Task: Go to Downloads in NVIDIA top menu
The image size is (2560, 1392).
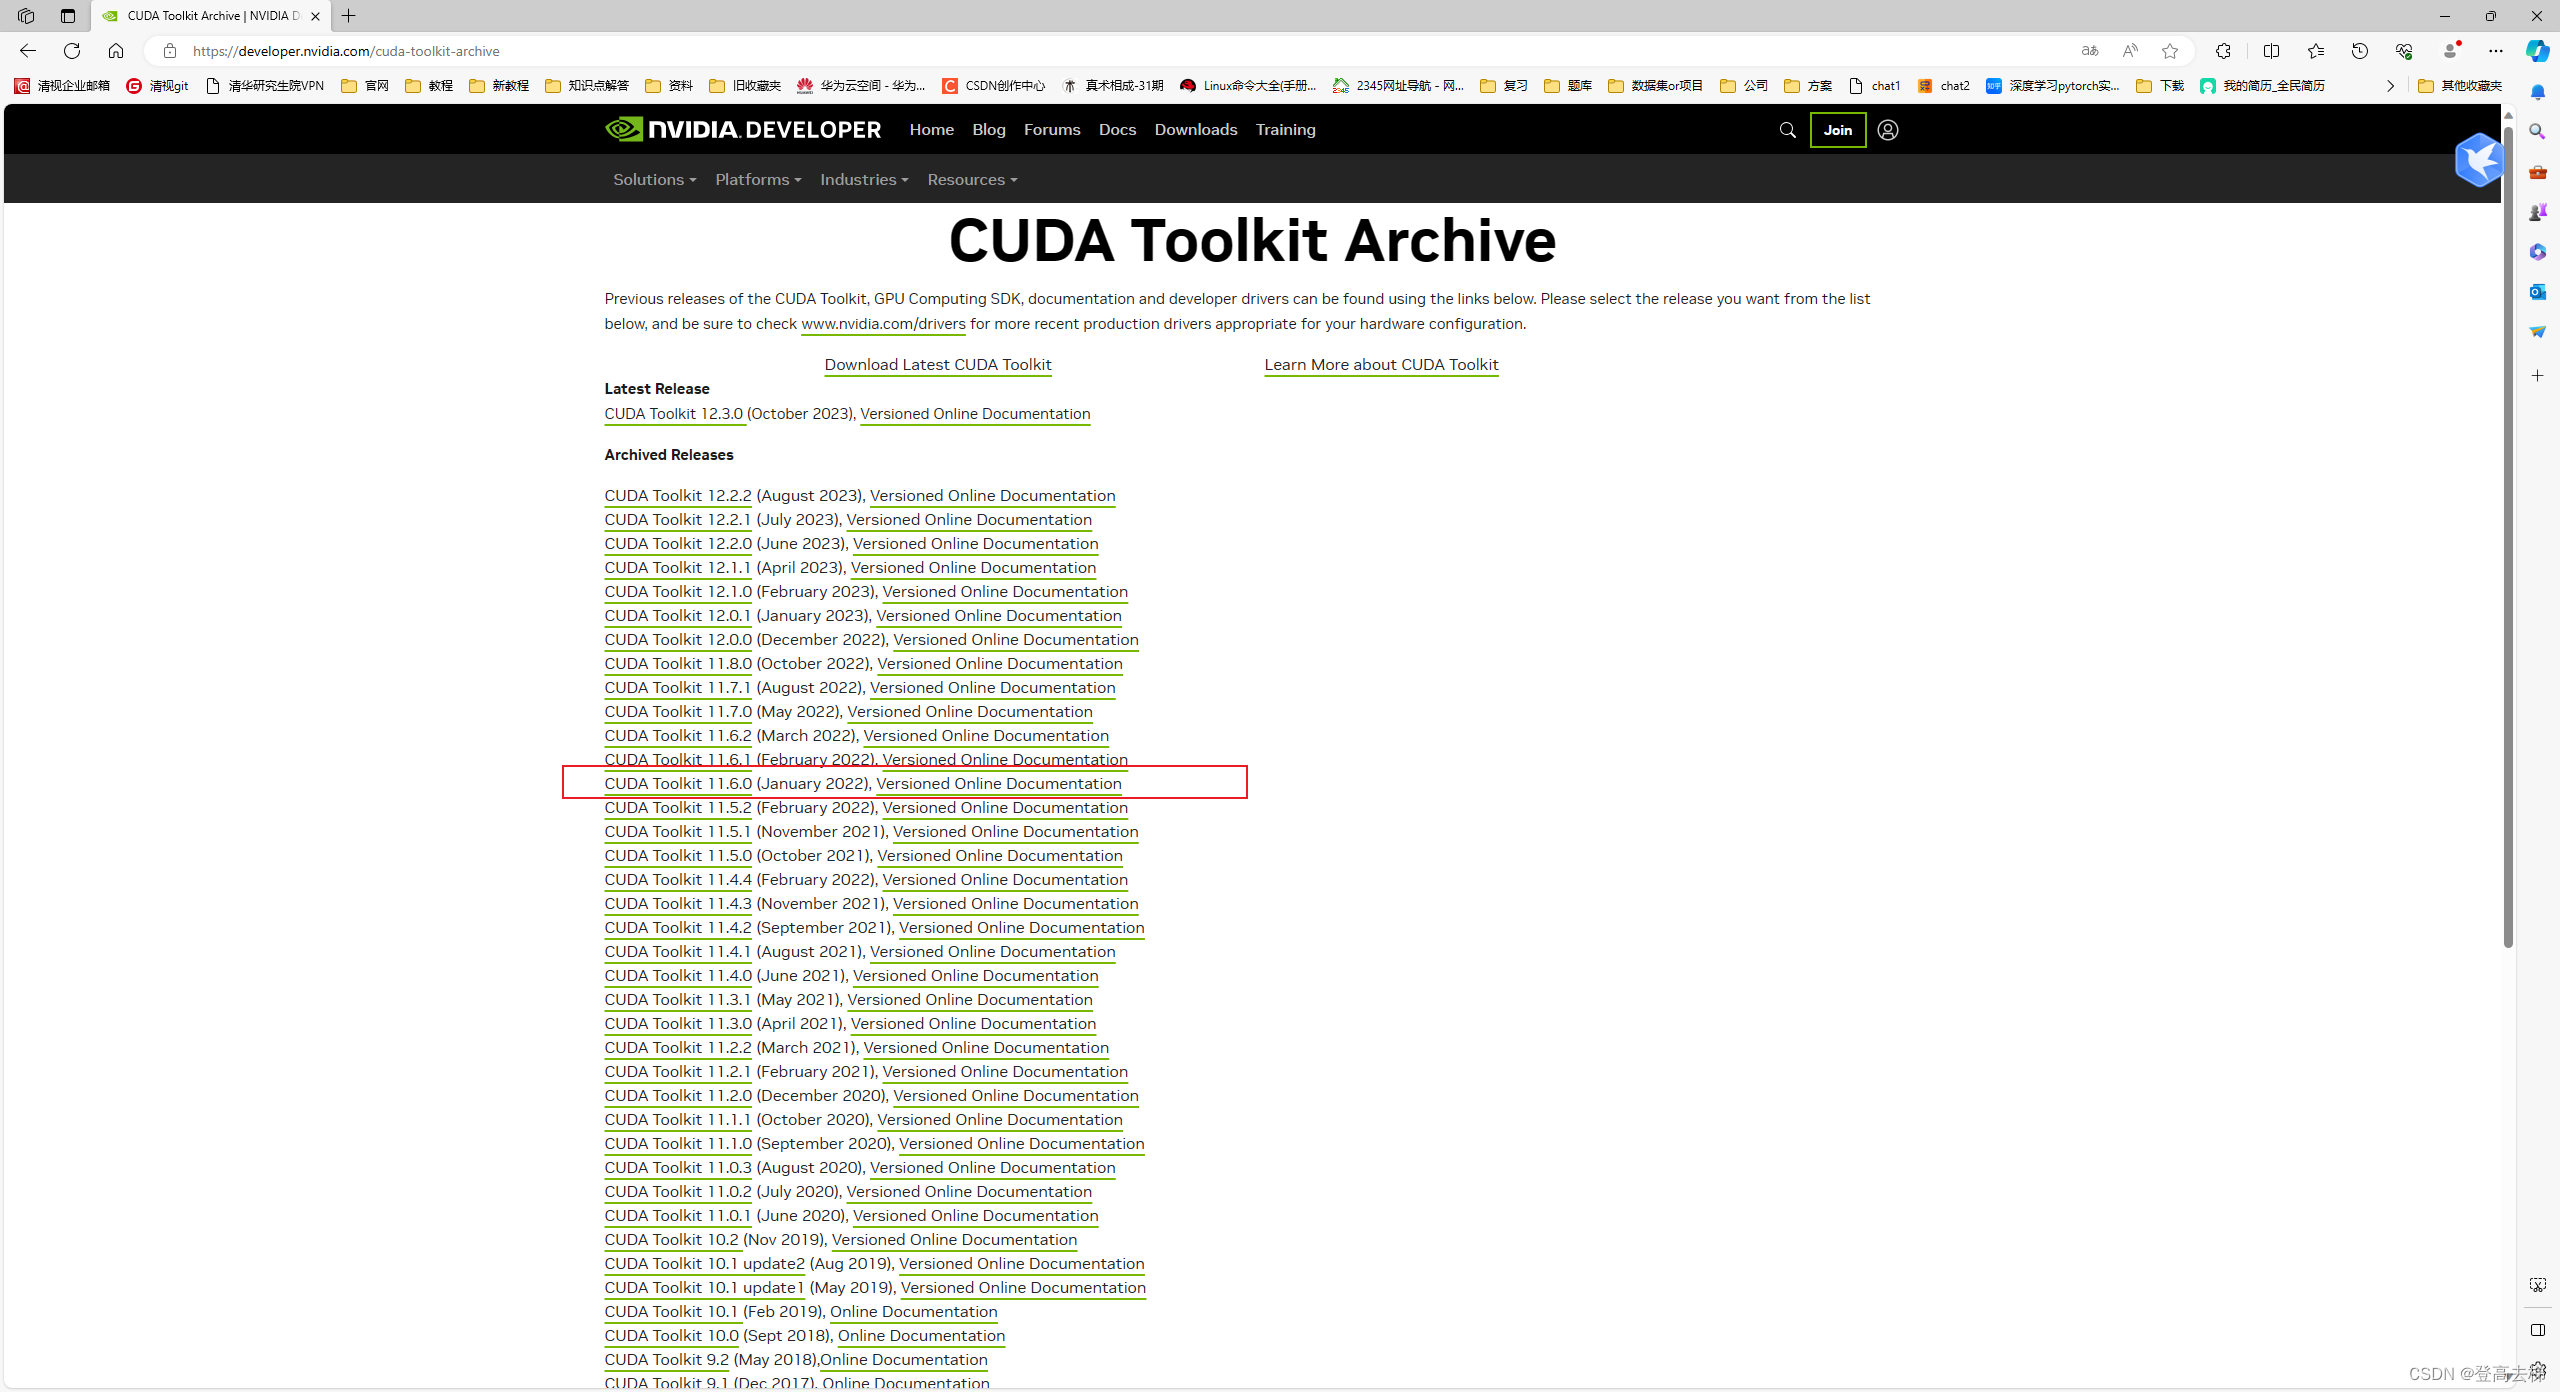Action: coord(1195,130)
